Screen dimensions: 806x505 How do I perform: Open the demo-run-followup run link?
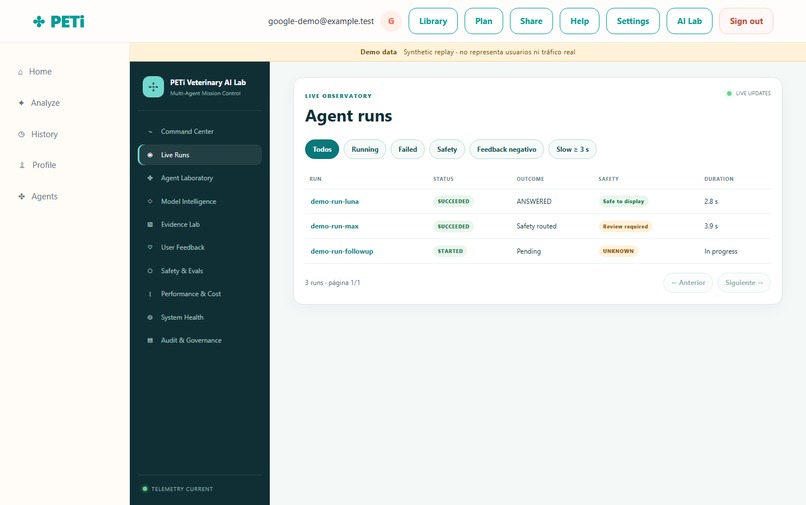pos(342,251)
